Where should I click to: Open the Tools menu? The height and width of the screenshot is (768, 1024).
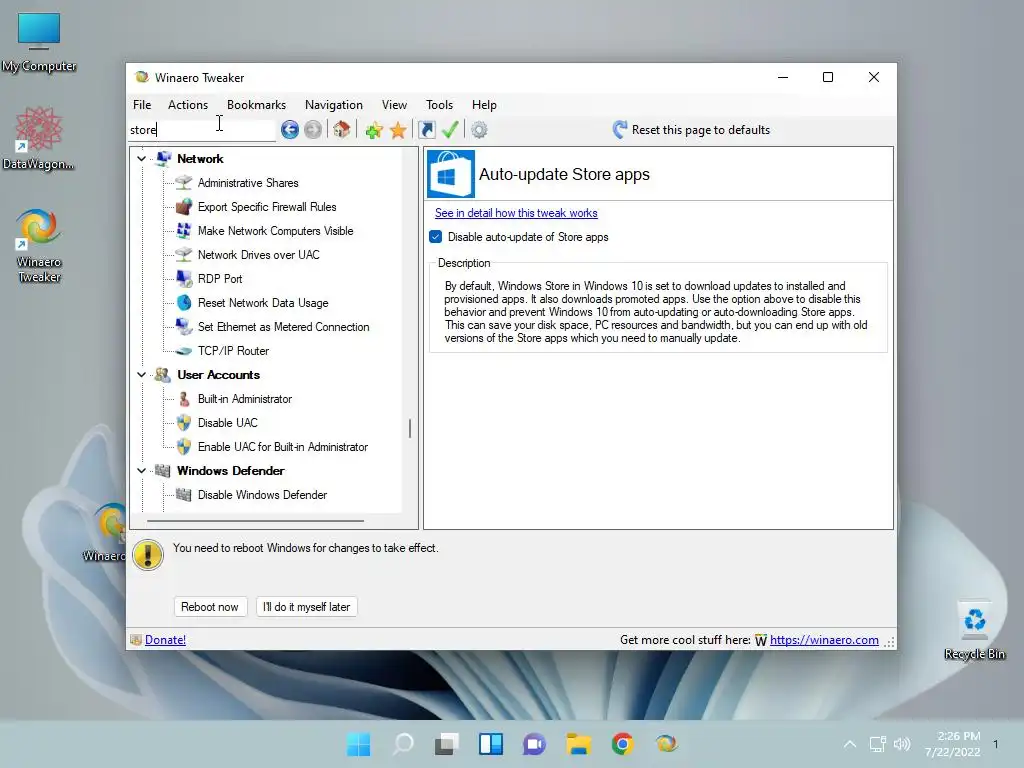pyautogui.click(x=440, y=104)
